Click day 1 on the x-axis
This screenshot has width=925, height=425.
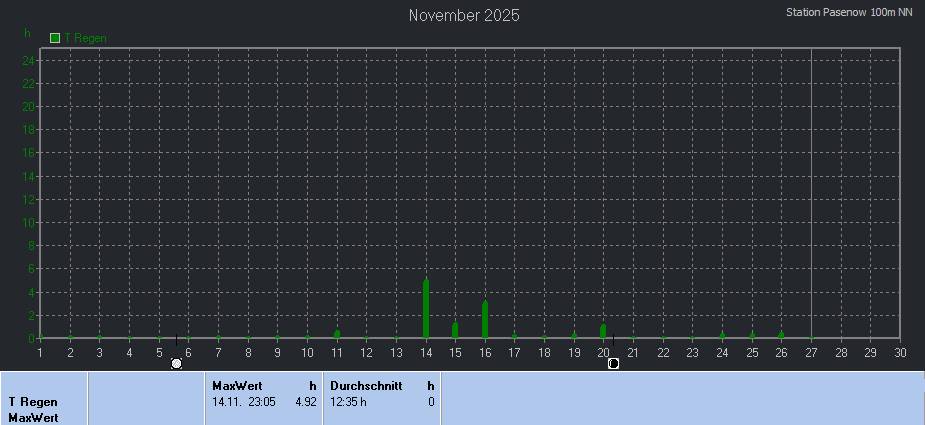pyautogui.click(x=40, y=352)
